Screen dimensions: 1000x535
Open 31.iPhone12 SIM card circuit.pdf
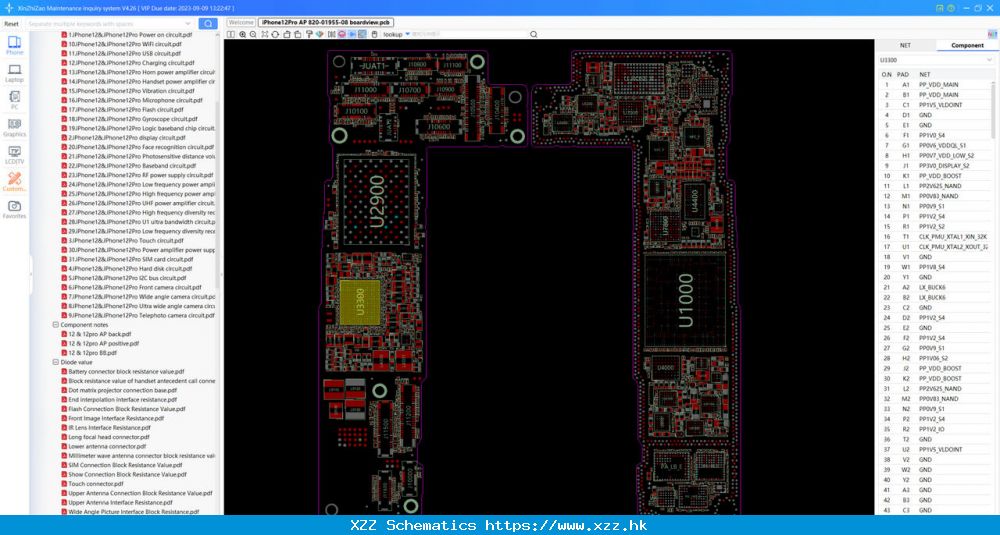point(127,260)
